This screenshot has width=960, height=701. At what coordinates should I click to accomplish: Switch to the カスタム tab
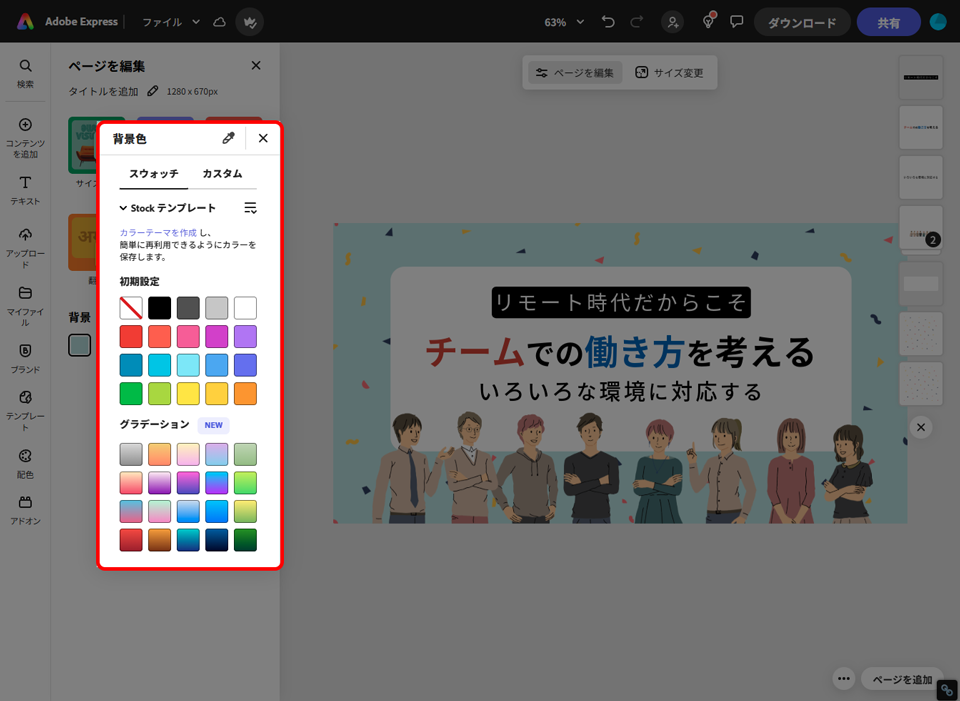point(222,174)
